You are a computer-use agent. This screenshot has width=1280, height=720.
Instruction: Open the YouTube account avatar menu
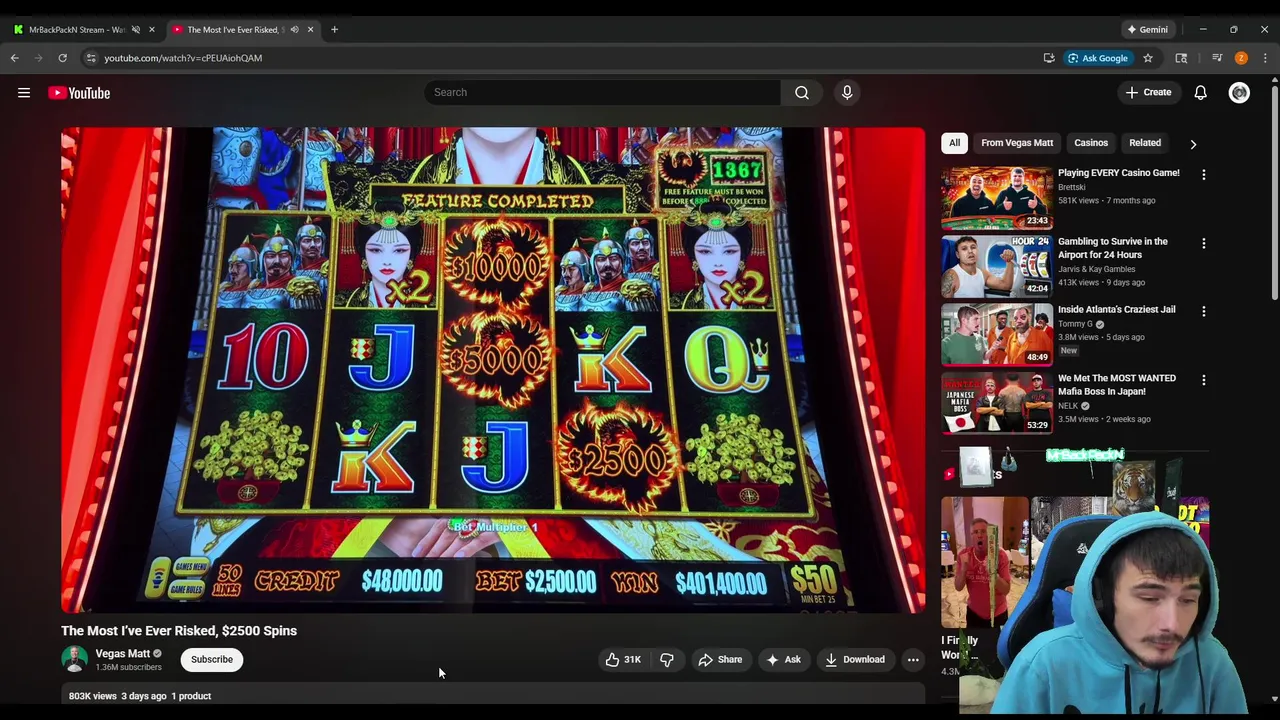pos(1239,92)
